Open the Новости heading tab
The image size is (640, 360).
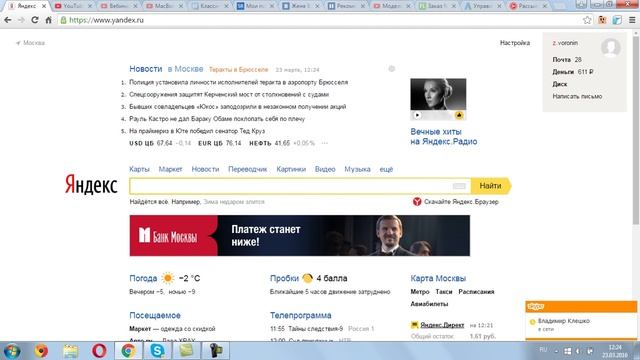(146, 69)
